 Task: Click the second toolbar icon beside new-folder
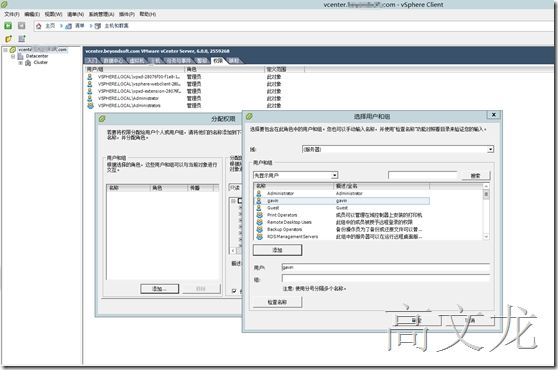[22, 38]
